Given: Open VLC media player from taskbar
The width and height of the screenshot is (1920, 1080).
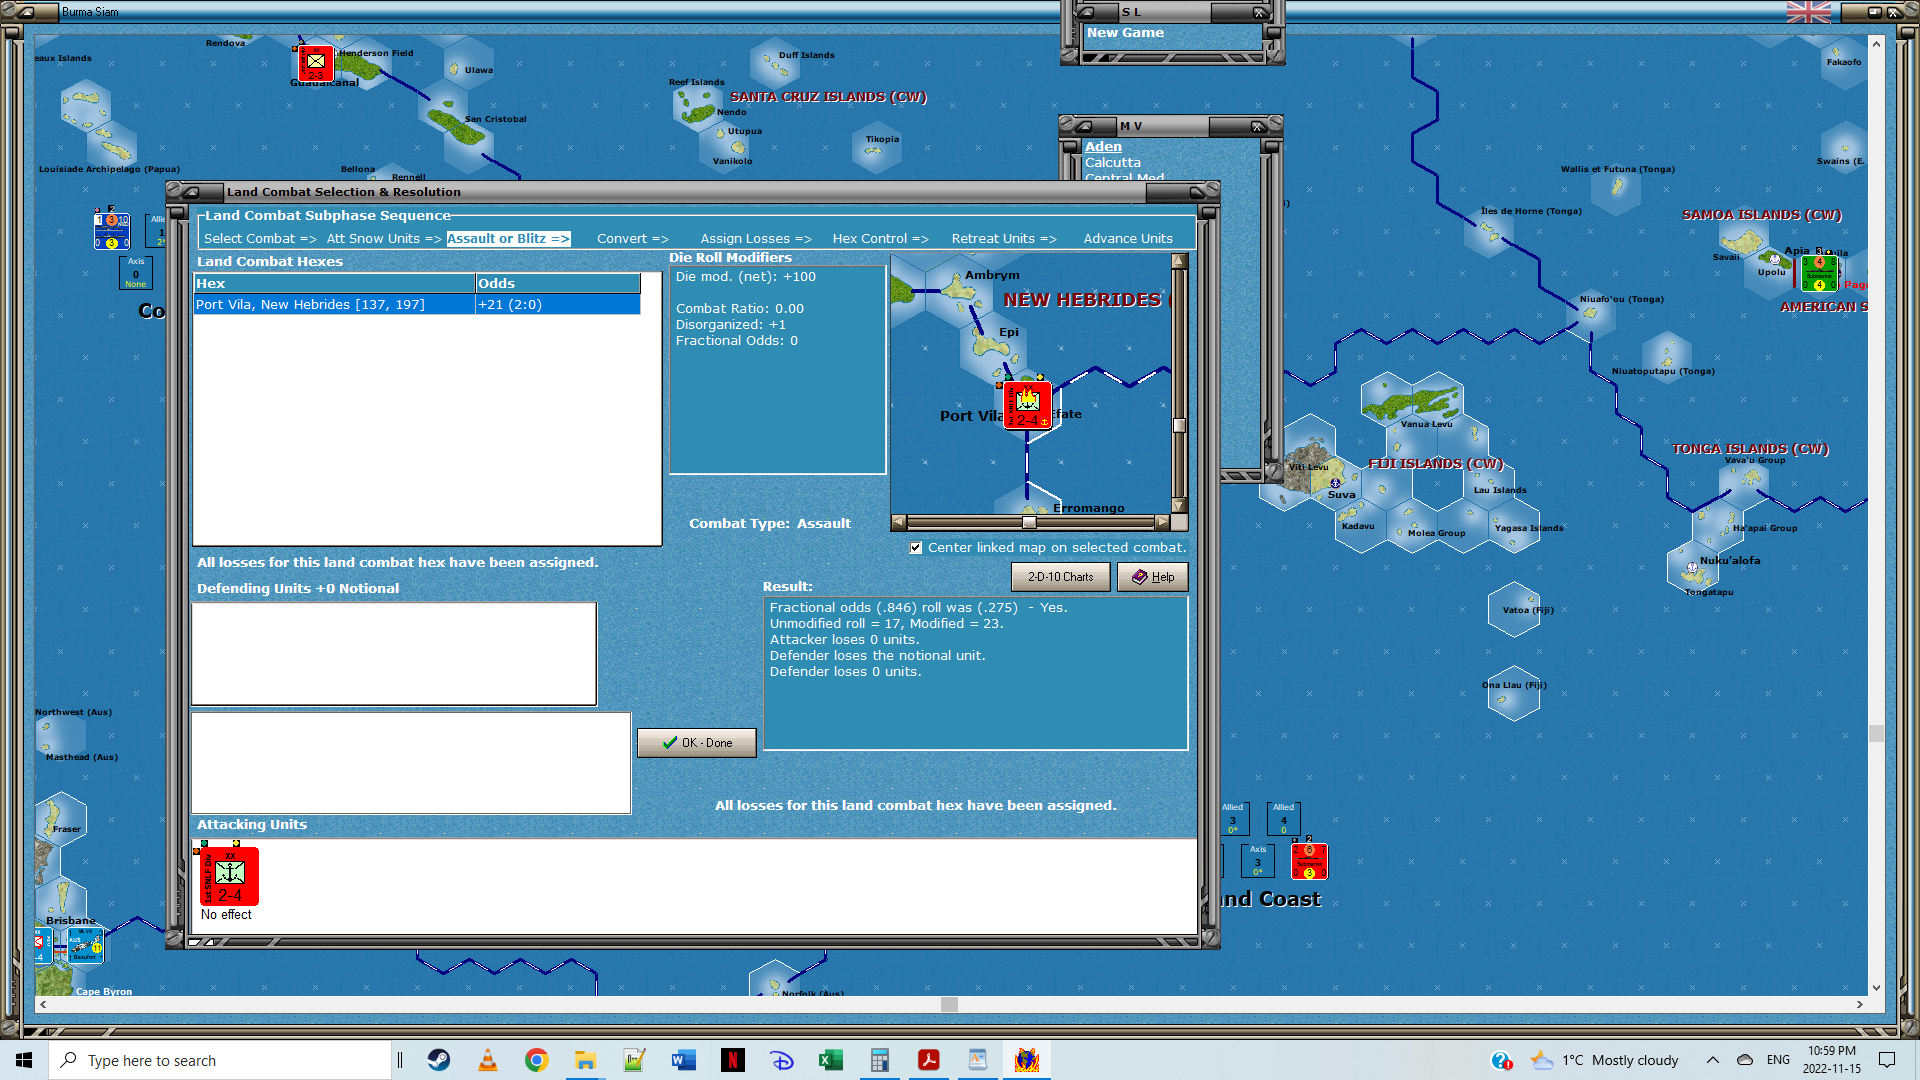Looking at the screenshot, I should [x=488, y=1060].
